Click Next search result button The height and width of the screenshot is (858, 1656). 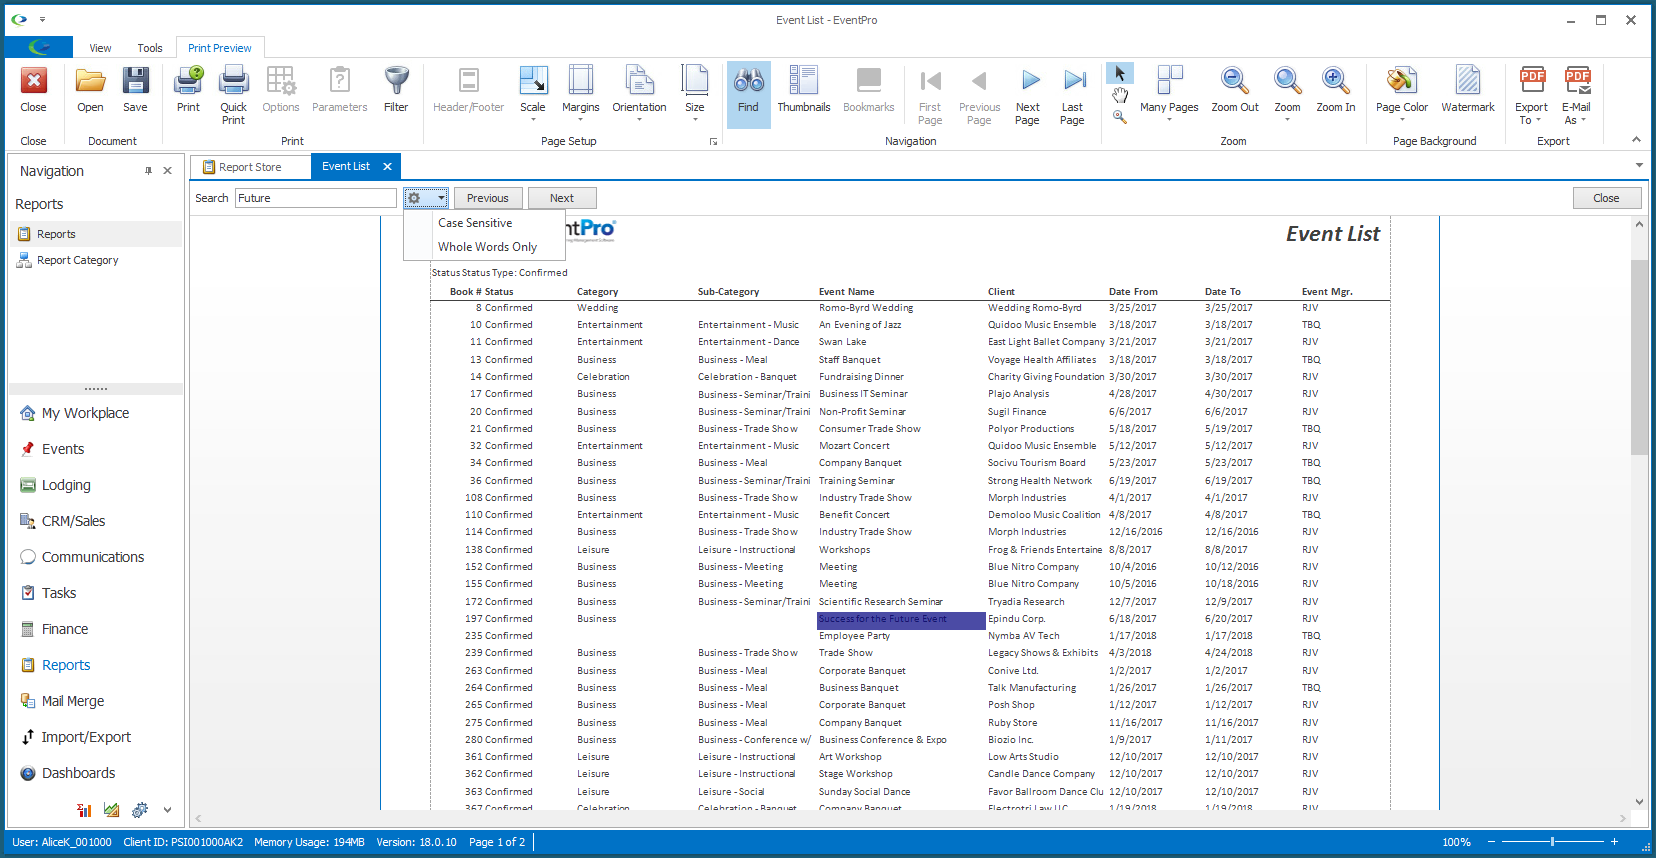[562, 198]
